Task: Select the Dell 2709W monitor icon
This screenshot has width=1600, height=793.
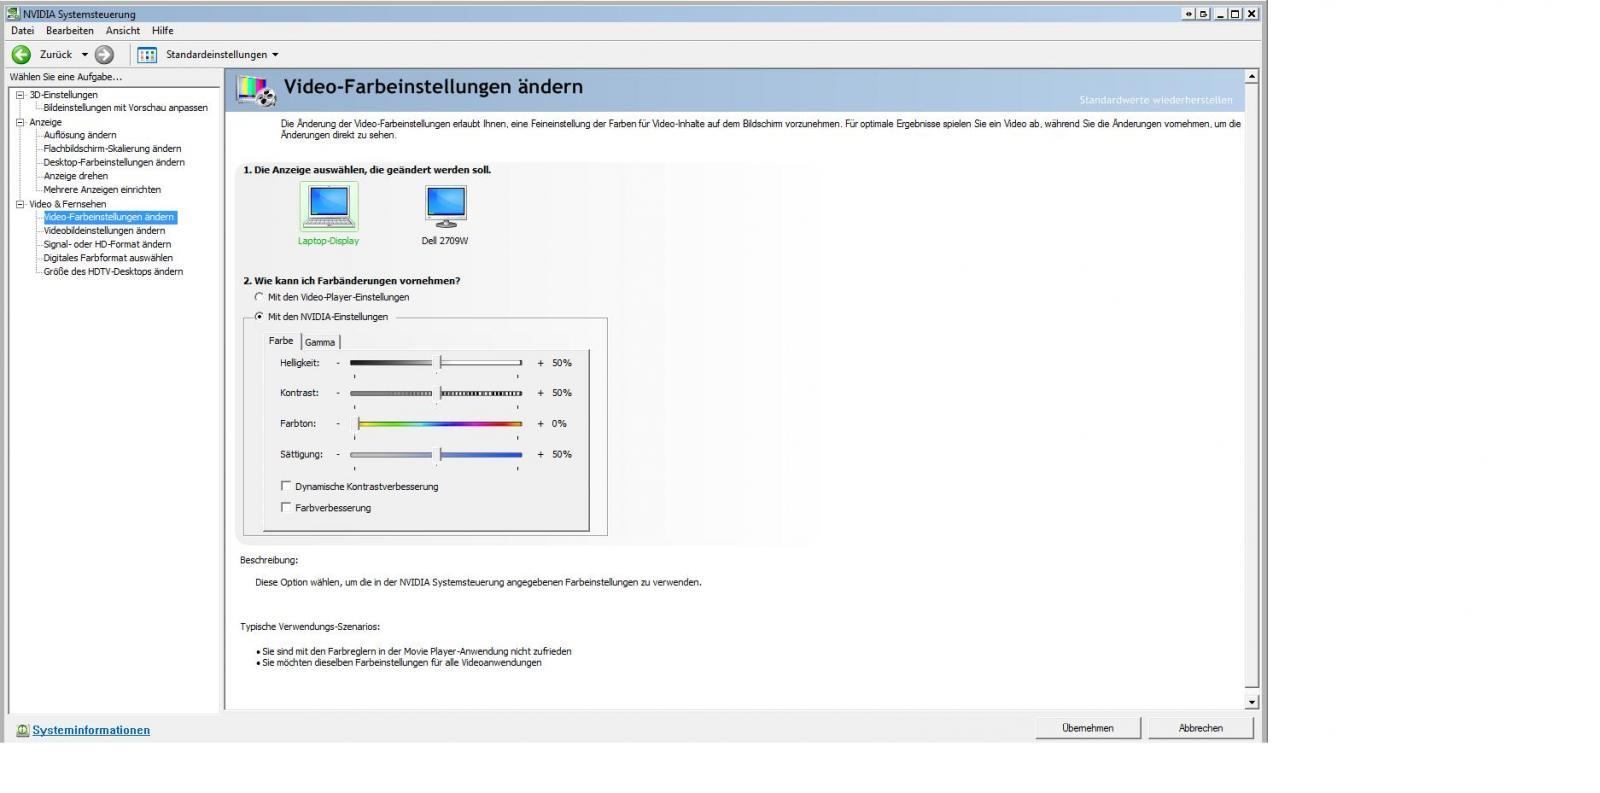Action: [x=445, y=206]
